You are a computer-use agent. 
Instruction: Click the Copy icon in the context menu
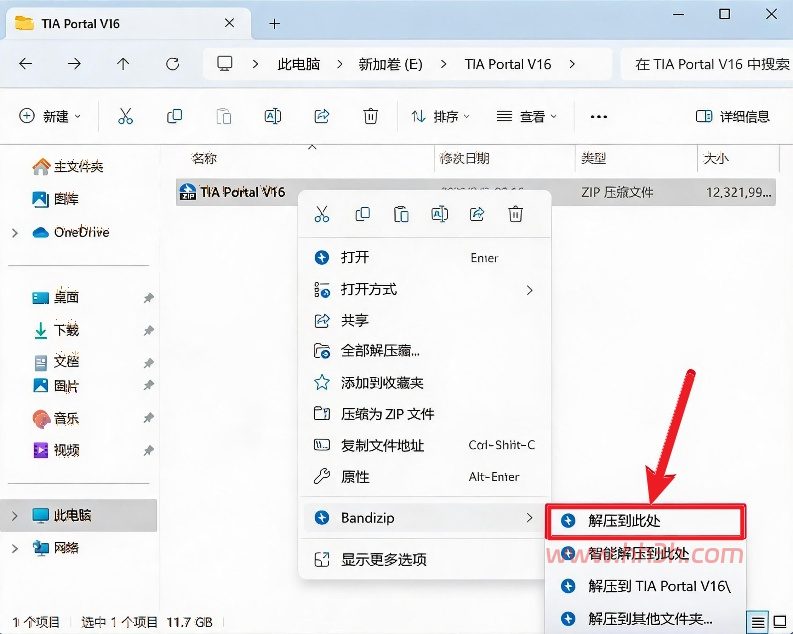coord(362,214)
